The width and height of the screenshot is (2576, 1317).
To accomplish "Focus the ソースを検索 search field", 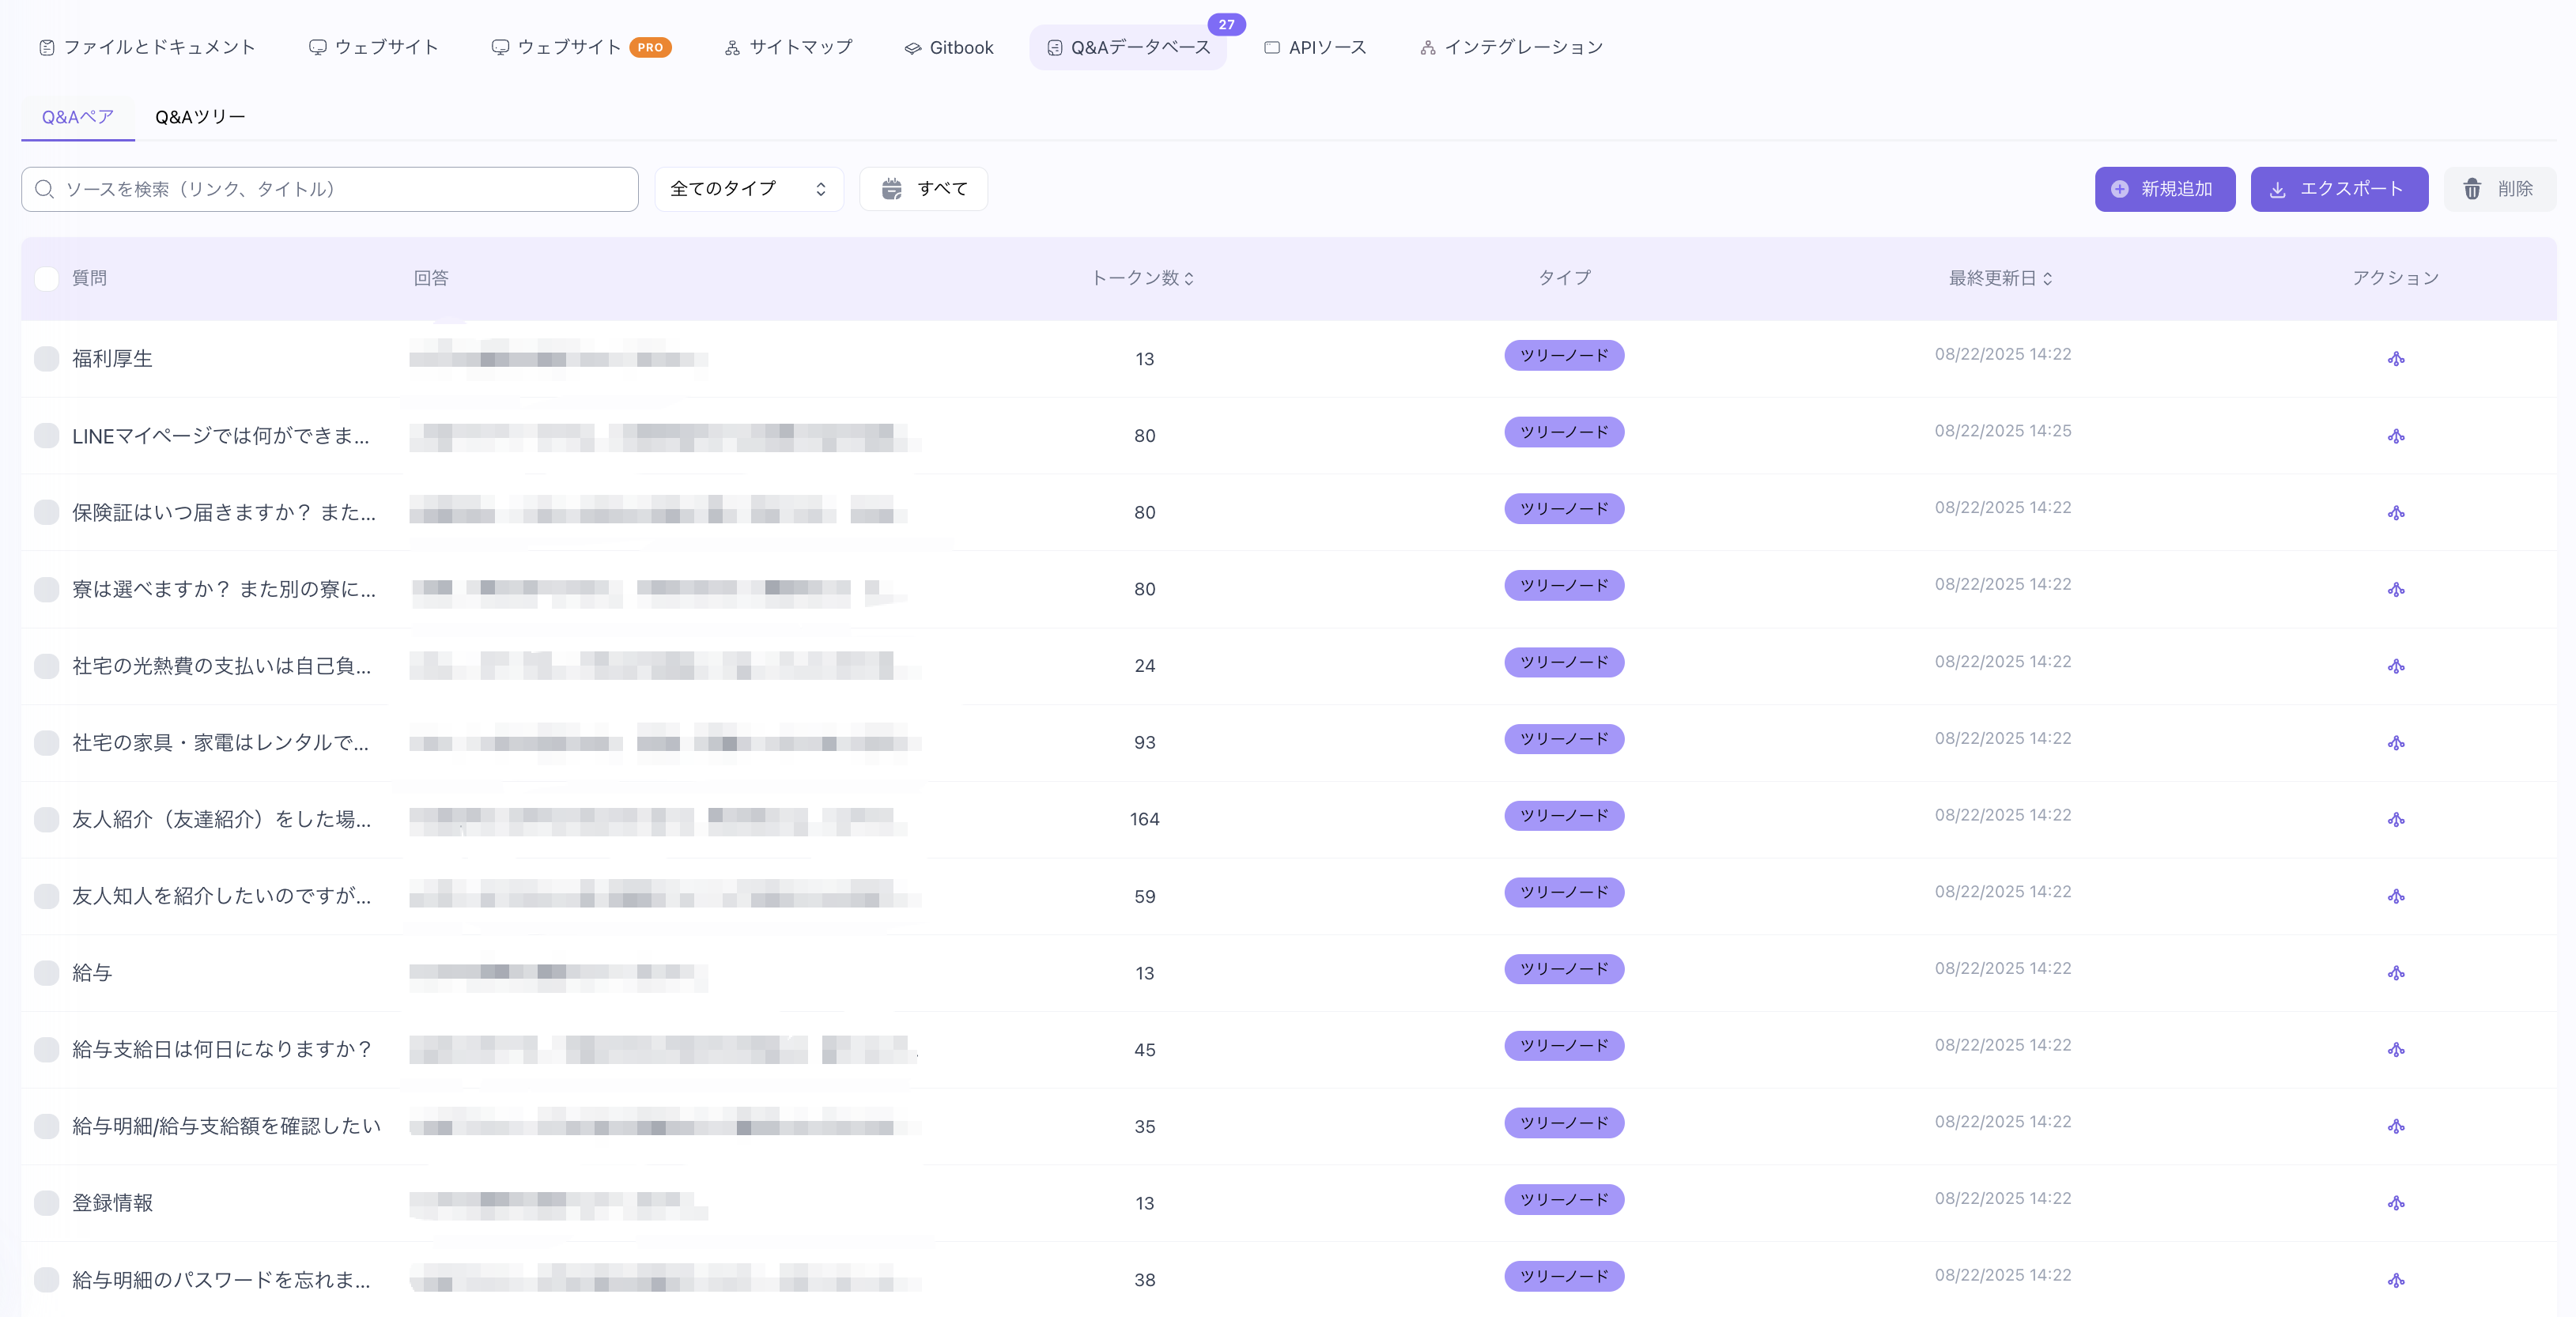I will 340,189.
